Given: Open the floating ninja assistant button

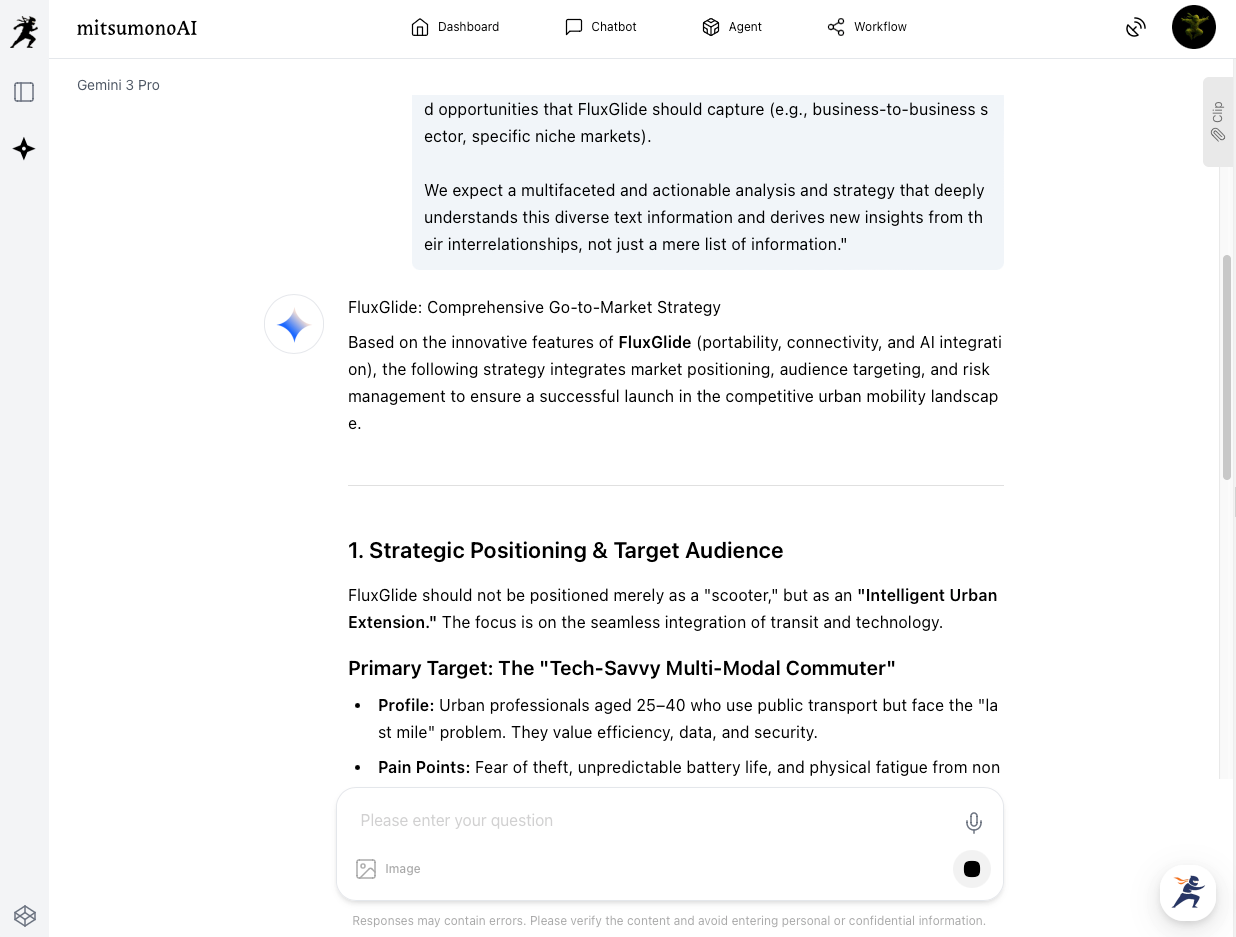Looking at the screenshot, I should [x=1188, y=892].
